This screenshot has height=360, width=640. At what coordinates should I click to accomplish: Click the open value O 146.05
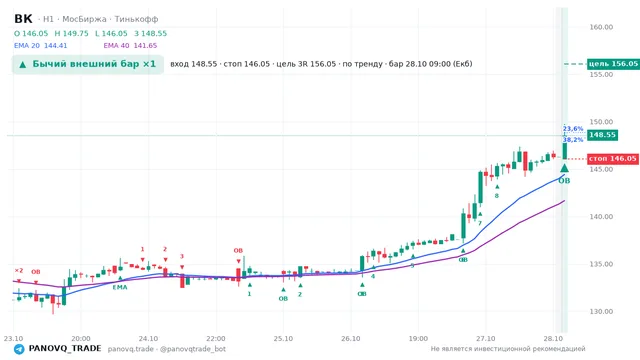click(31, 33)
